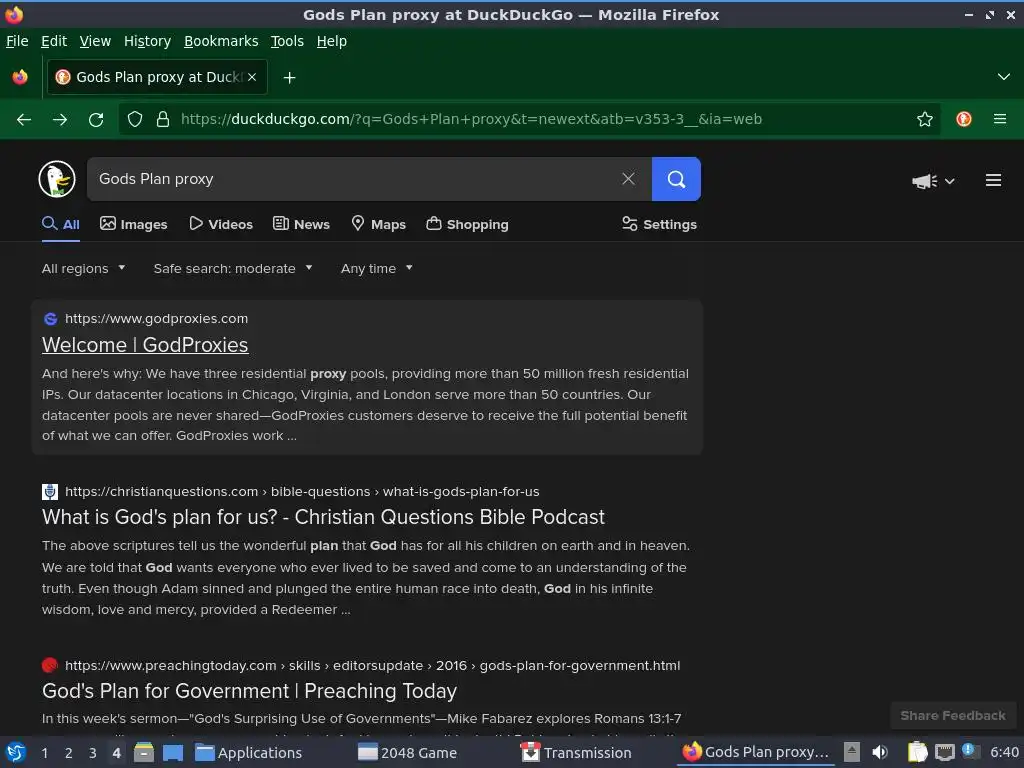Switch to workspace 4
This screenshot has height=768, width=1024.
click(116, 753)
